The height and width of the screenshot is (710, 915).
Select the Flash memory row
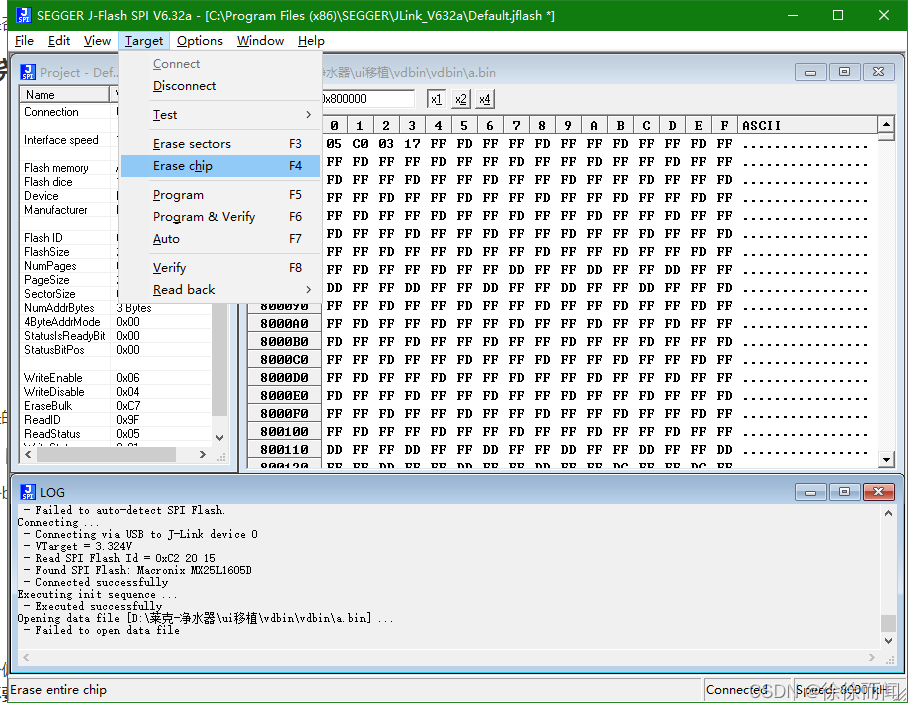[69, 168]
